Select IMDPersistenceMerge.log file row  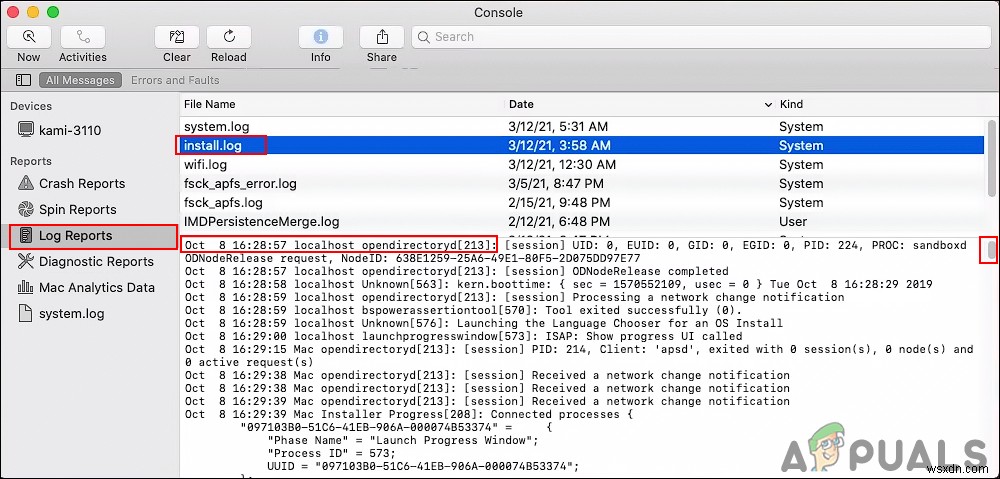pyautogui.click(x=582, y=222)
